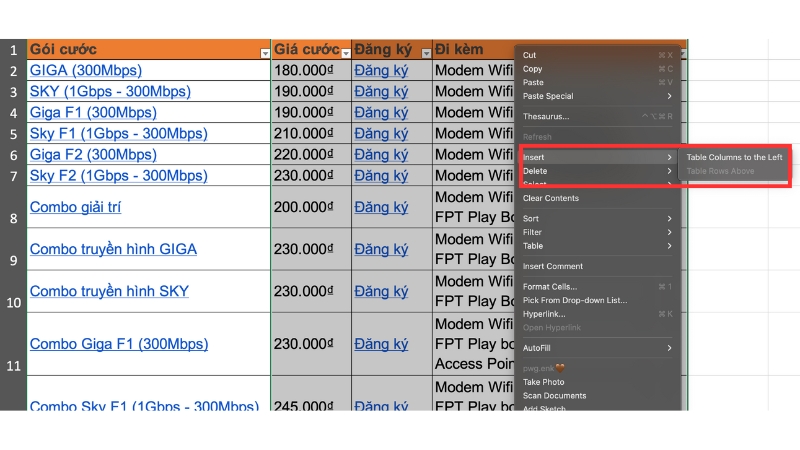Select row header 11
This screenshot has width=800, height=450.
click(x=13, y=344)
